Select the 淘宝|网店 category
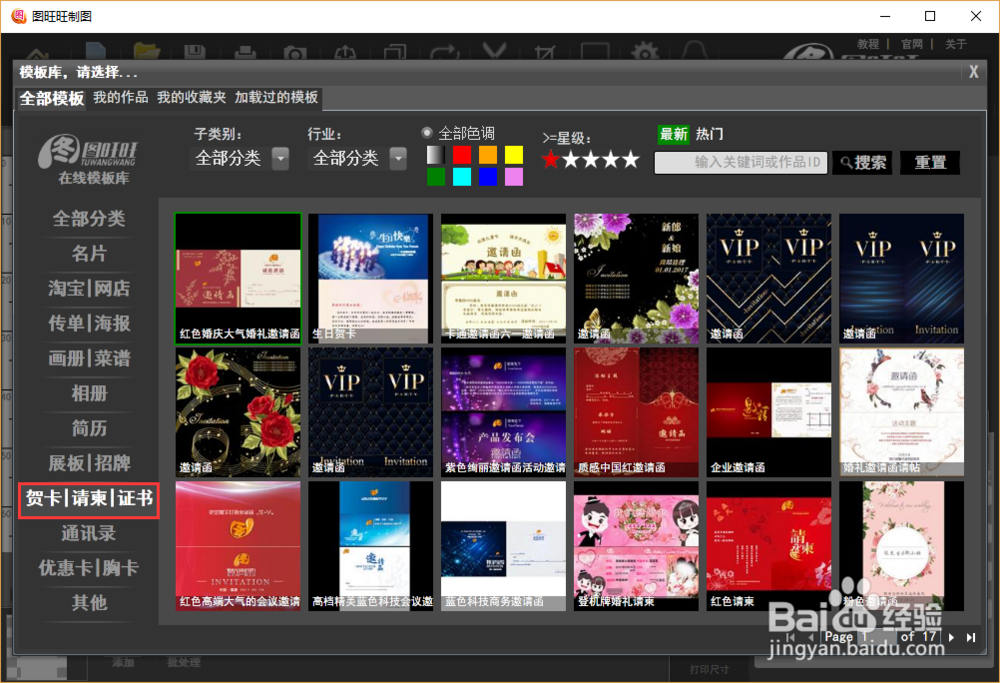 pyautogui.click(x=89, y=288)
